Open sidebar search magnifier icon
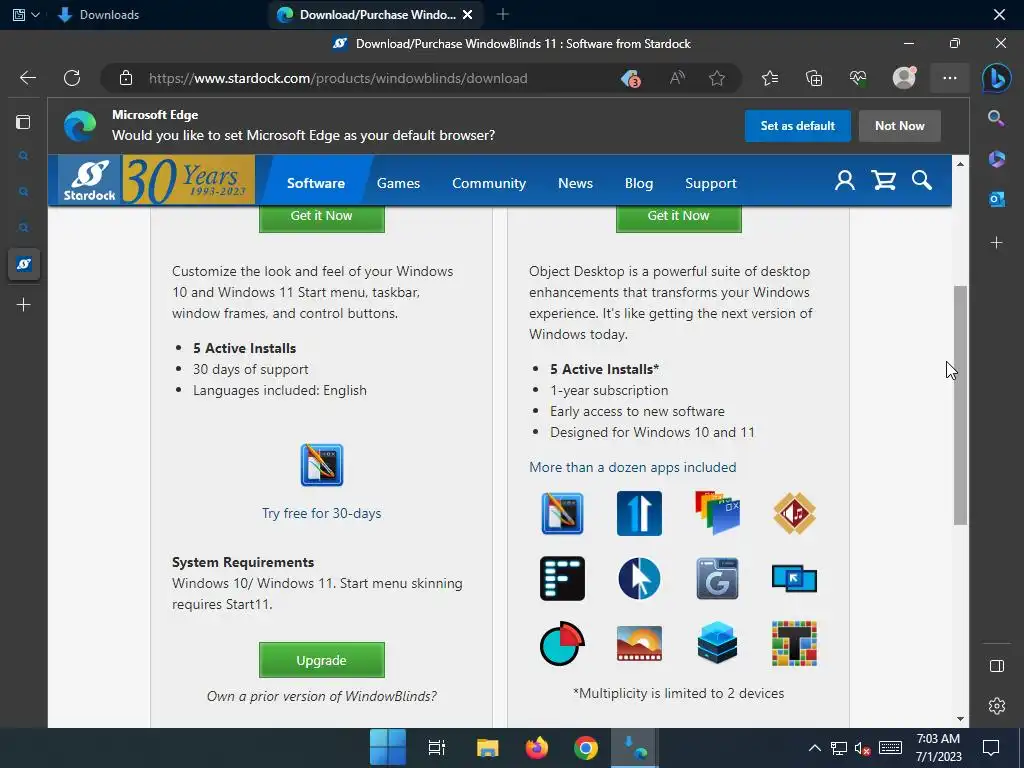Image resolution: width=1024 pixels, height=768 pixels. coord(996,118)
